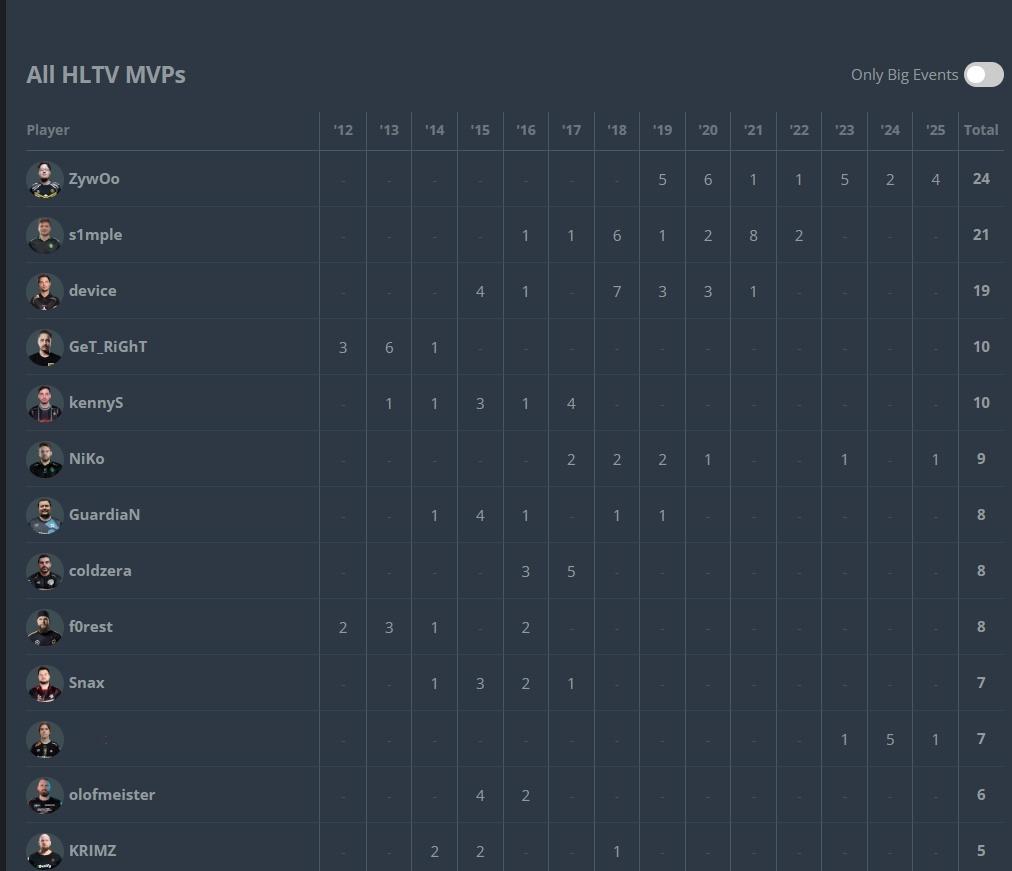Click the '15 year column header

(x=480, y=130)
